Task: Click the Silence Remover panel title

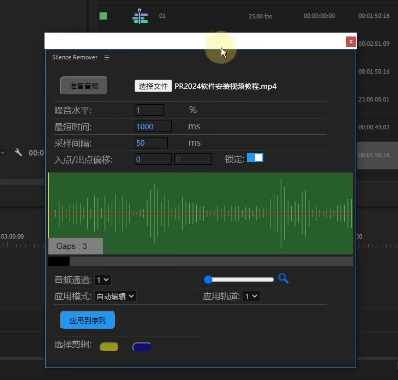Action: click(x=75, y=57)
